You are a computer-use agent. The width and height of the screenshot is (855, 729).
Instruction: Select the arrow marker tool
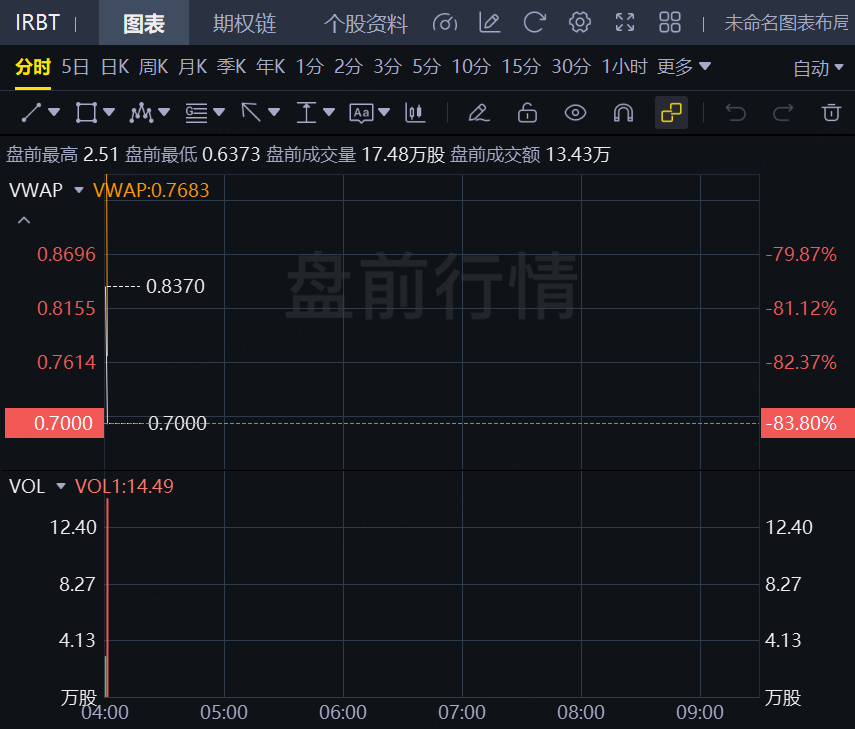[x=251, y=113]
